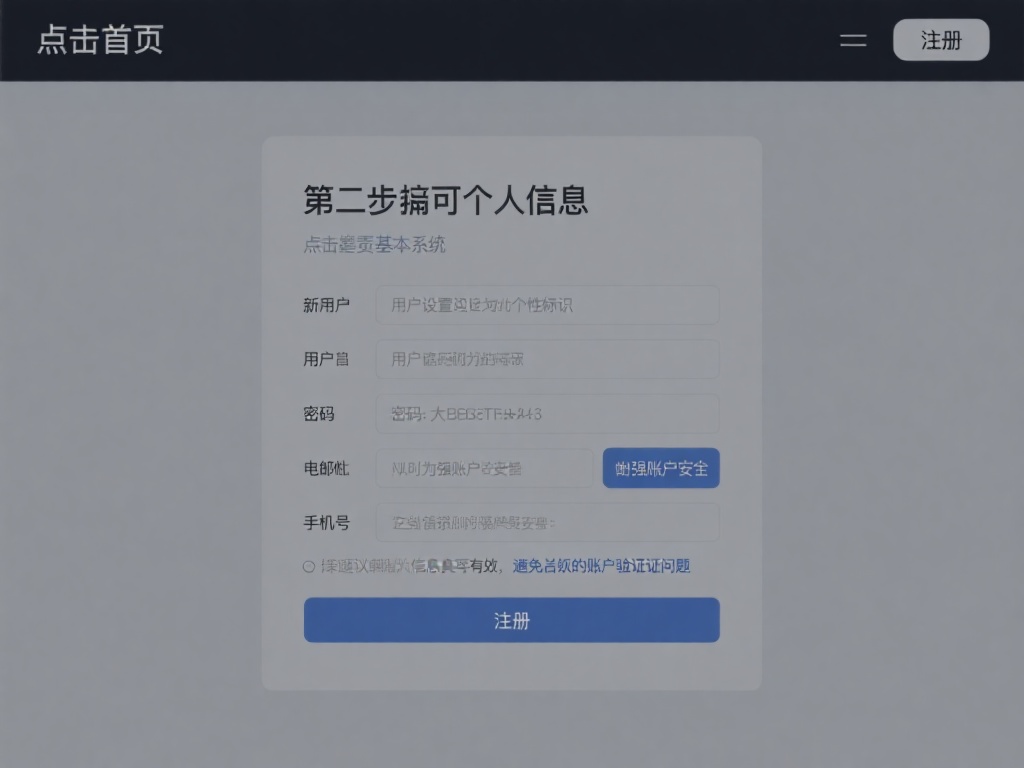Click the second row's username label
Image resolution: width=1024 pixels, height=768 pixels.
326,359
